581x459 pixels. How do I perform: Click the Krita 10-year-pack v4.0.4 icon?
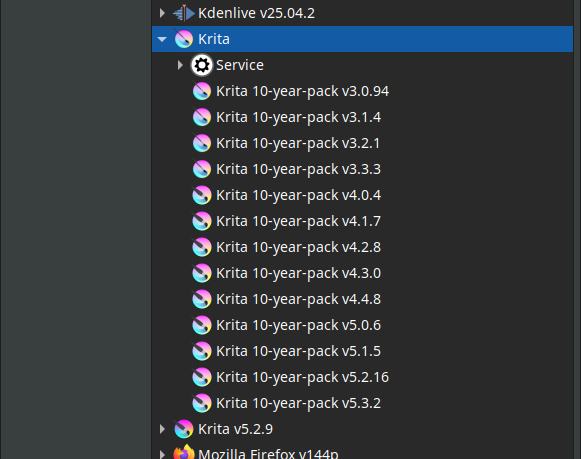click(202, 195)
